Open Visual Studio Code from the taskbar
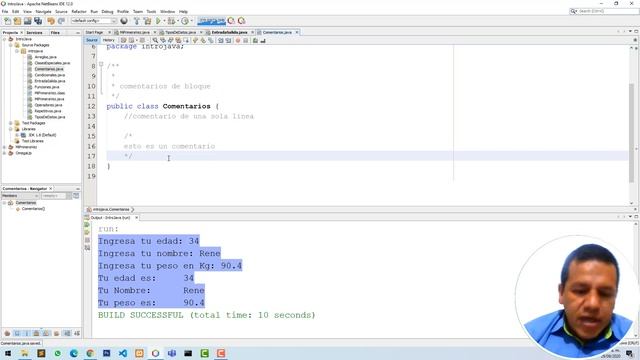 tap(122, 353)
